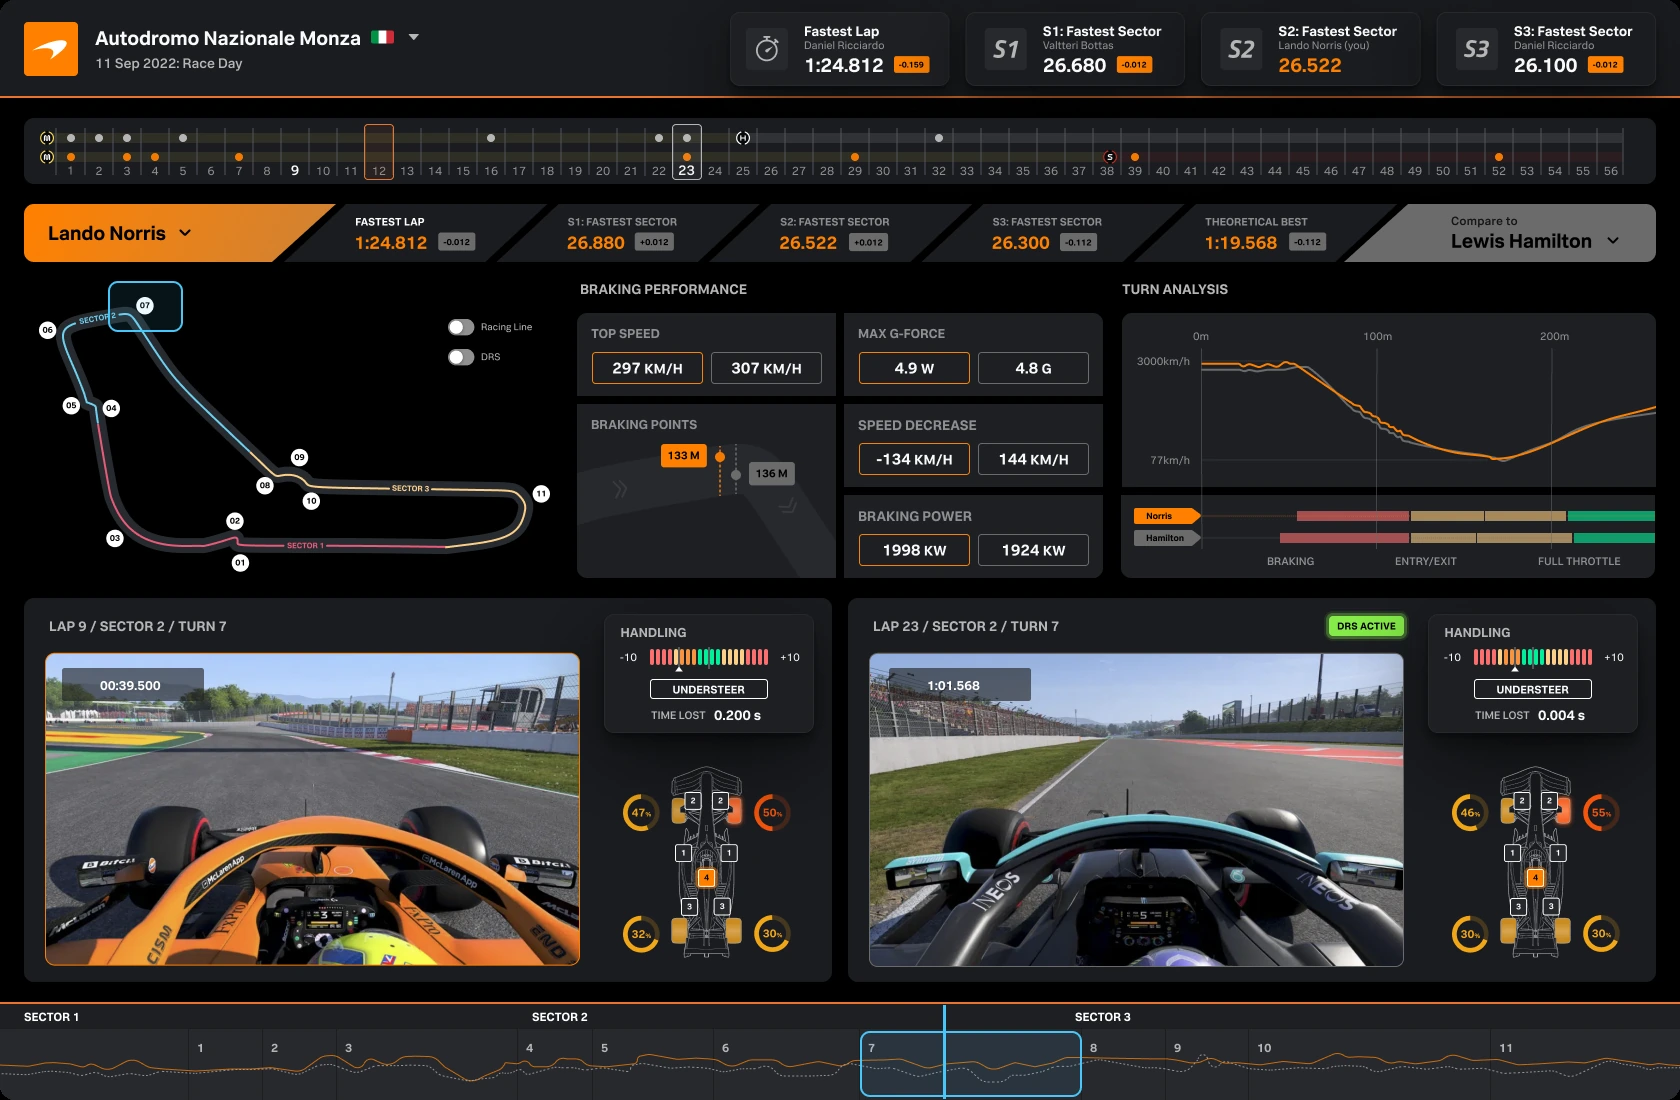This screenshot has height=1100, width=1680.
Task: Click the 47% front-left tyre gauge, Lap 9
Action: coord(641,812)
